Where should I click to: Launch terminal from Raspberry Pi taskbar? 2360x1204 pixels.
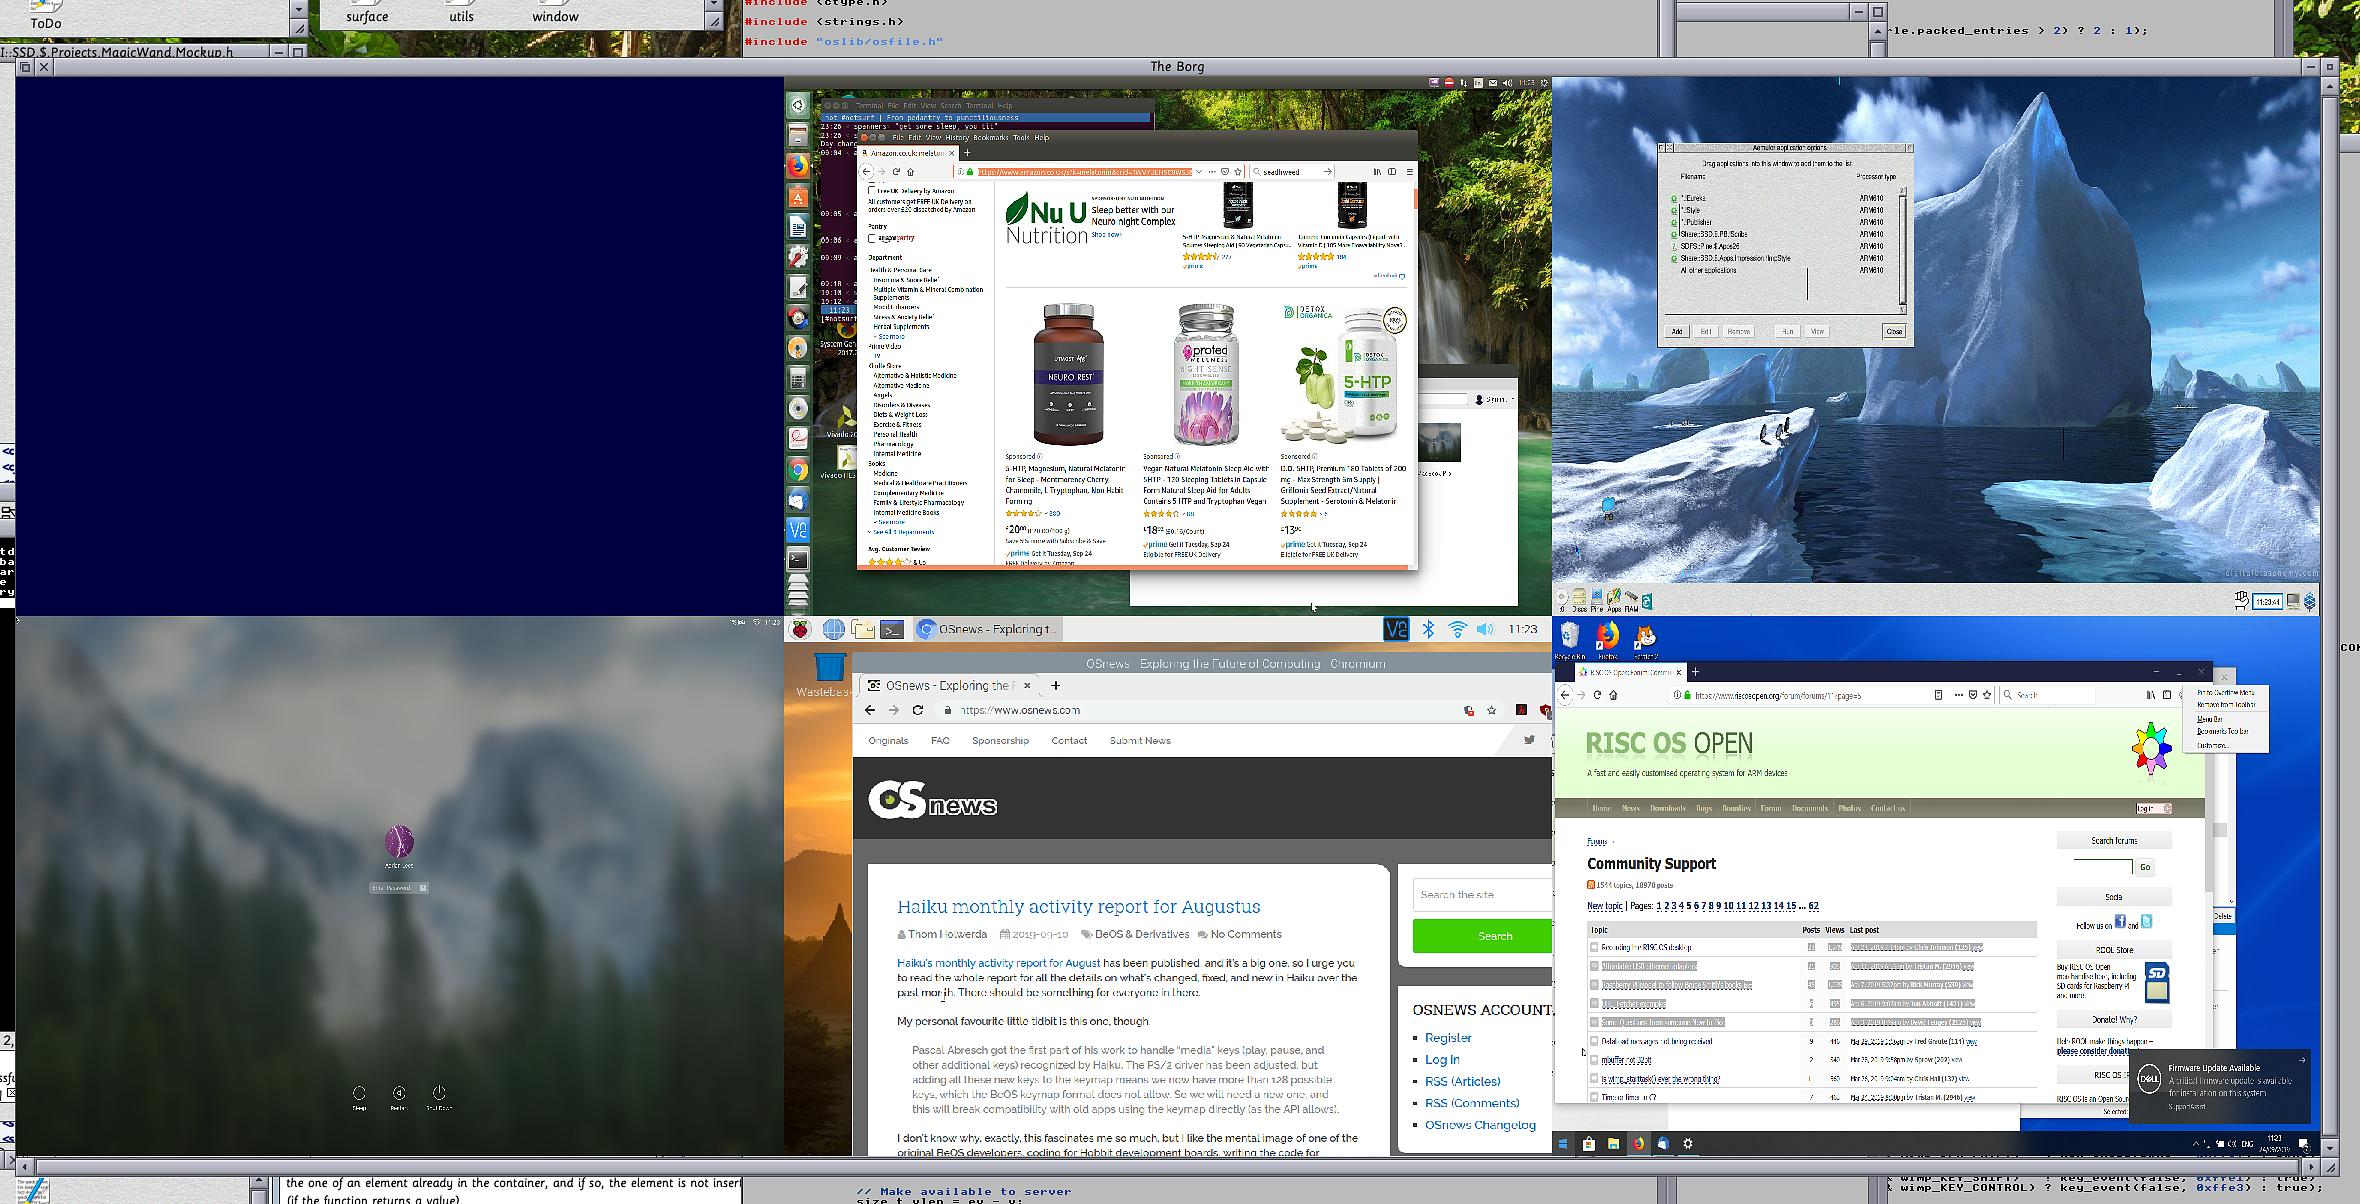(x=893, y=629)
